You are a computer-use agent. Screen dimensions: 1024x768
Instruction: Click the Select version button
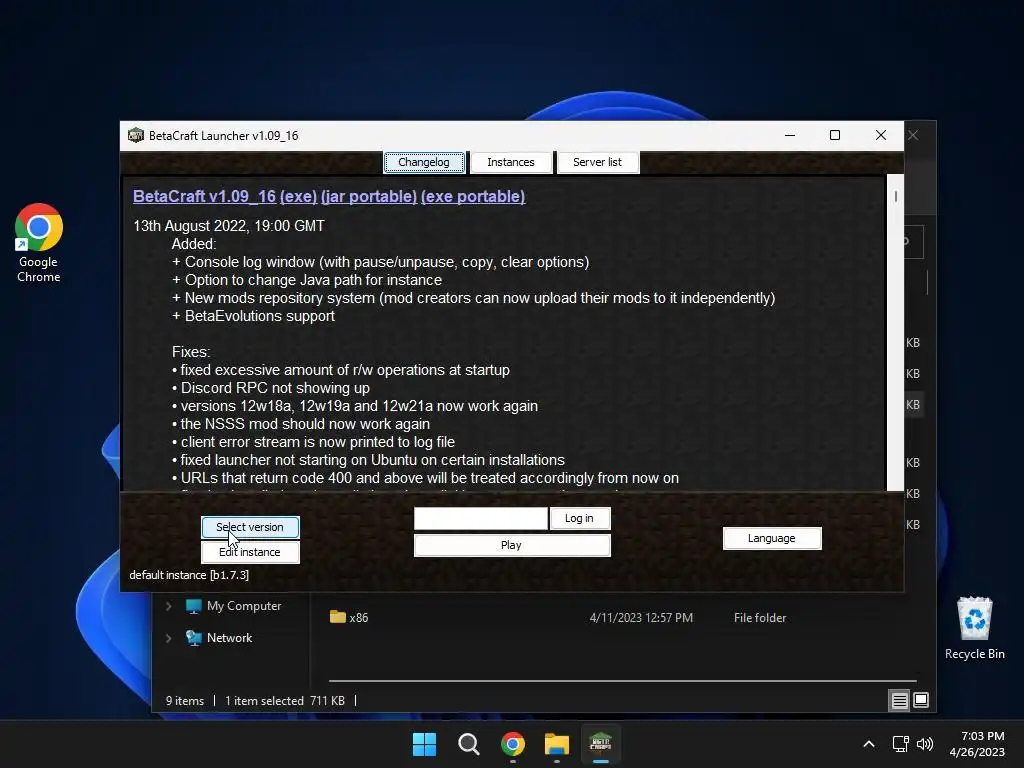tap(250, 527)
